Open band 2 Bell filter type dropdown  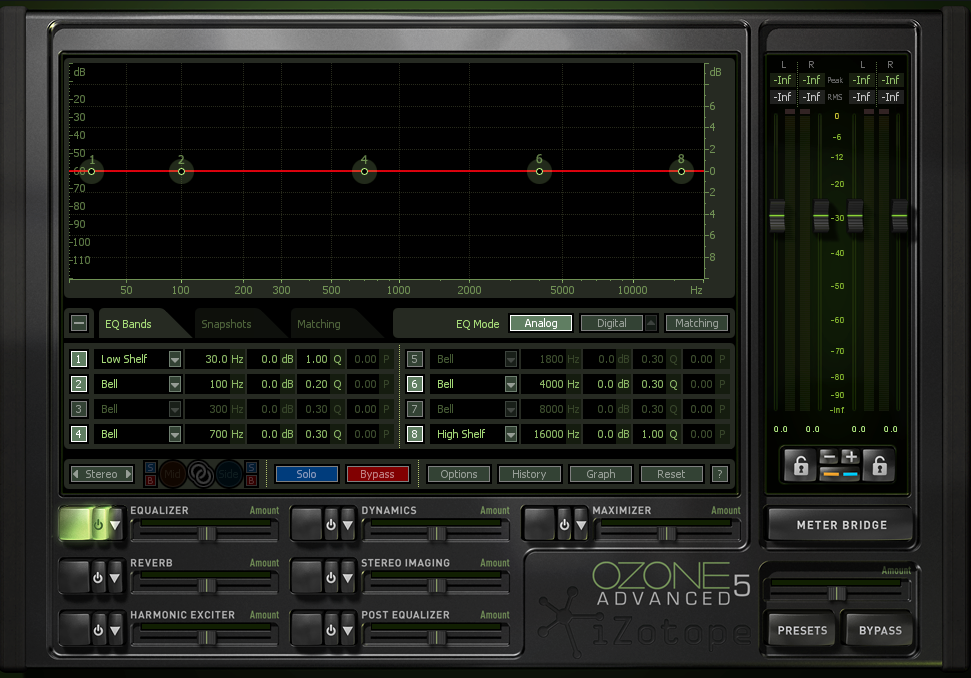point(175,384)
